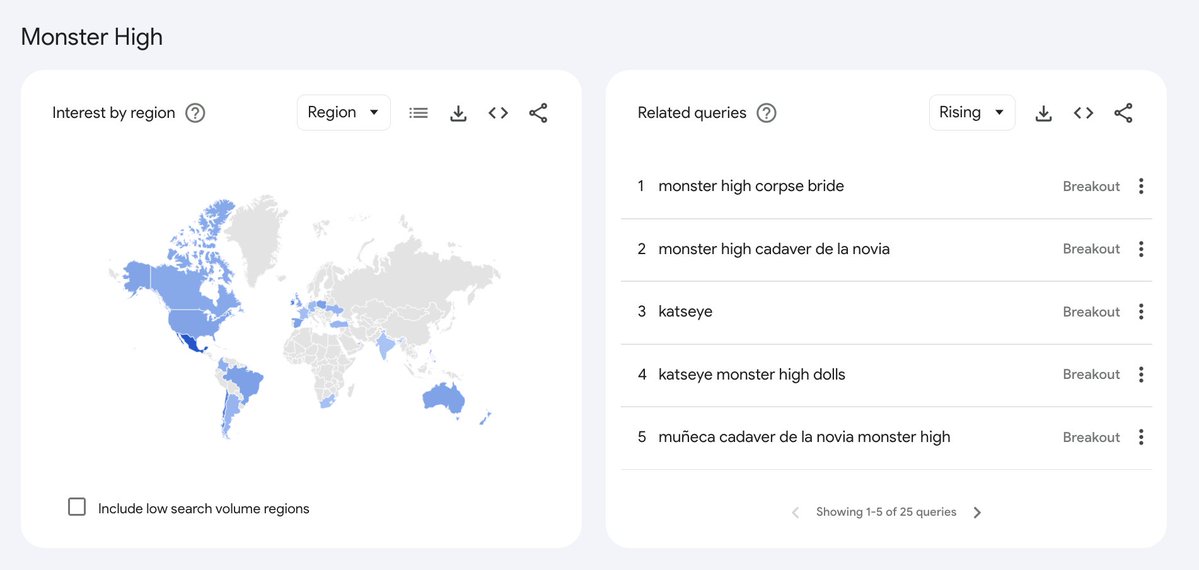The image size is (1199, 570).
Task: Open the Rising dropdown for related queries
Action: 972,112
